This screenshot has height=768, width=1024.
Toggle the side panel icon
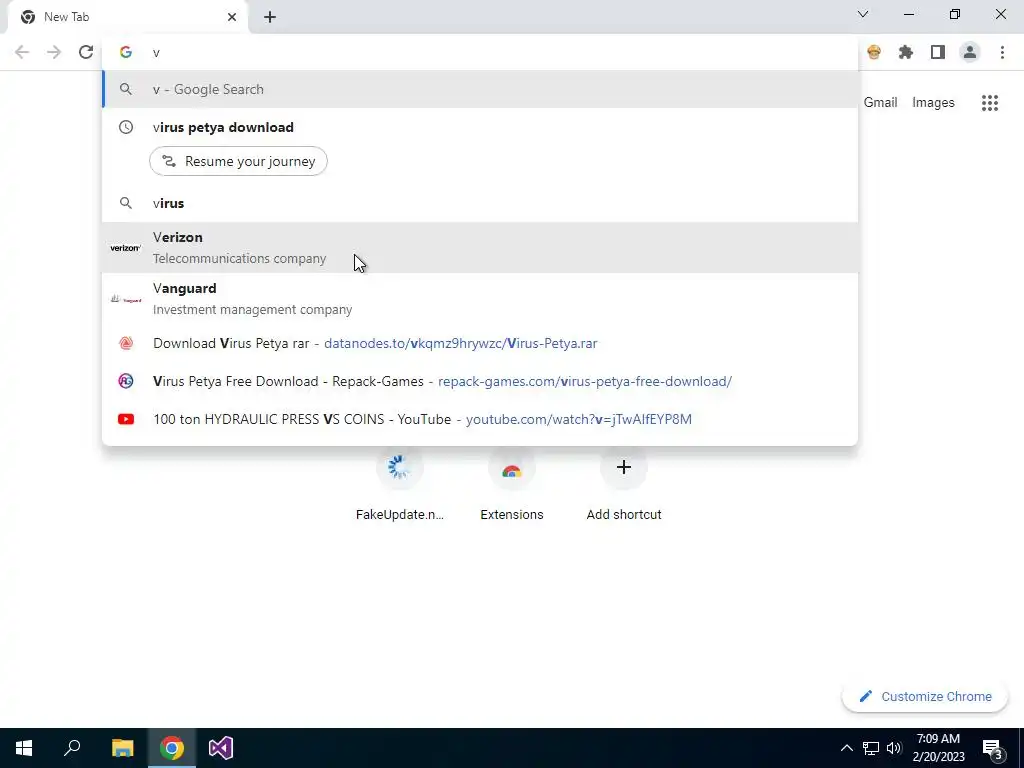pos(938,52)
